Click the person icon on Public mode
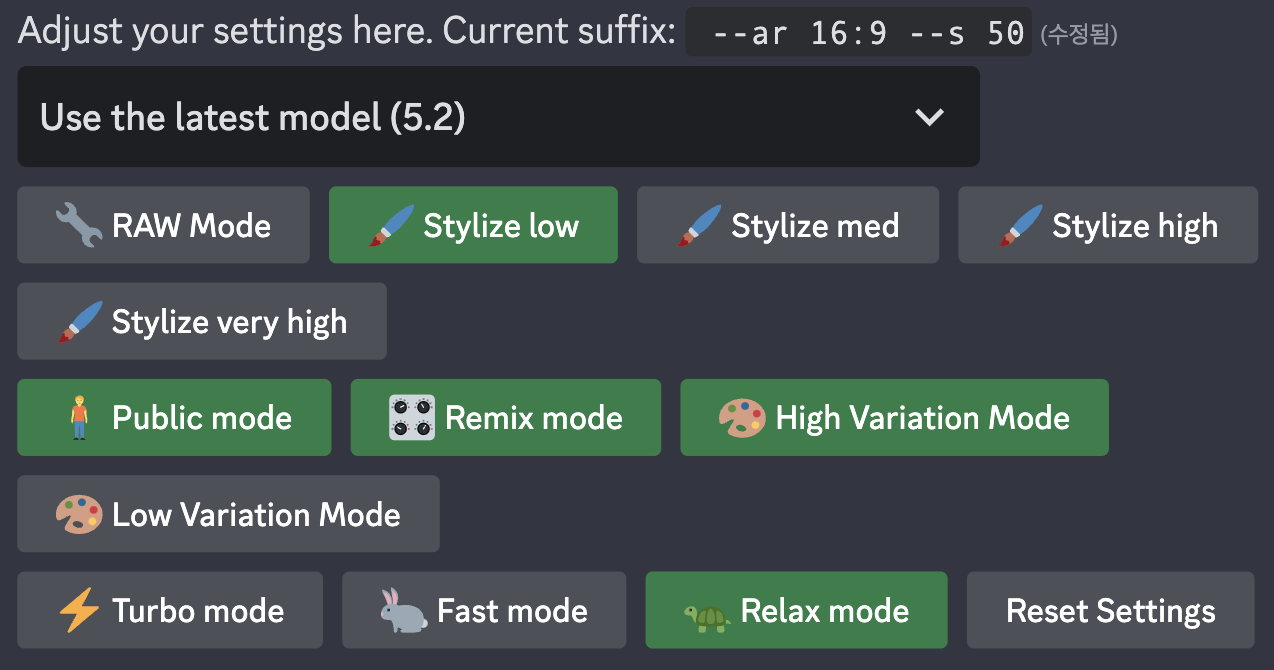 [79, 418]
